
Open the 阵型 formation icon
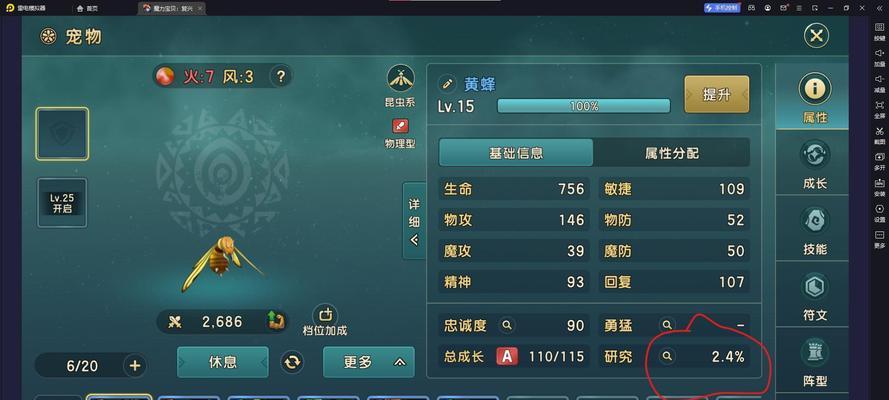(x=815, y=352)
